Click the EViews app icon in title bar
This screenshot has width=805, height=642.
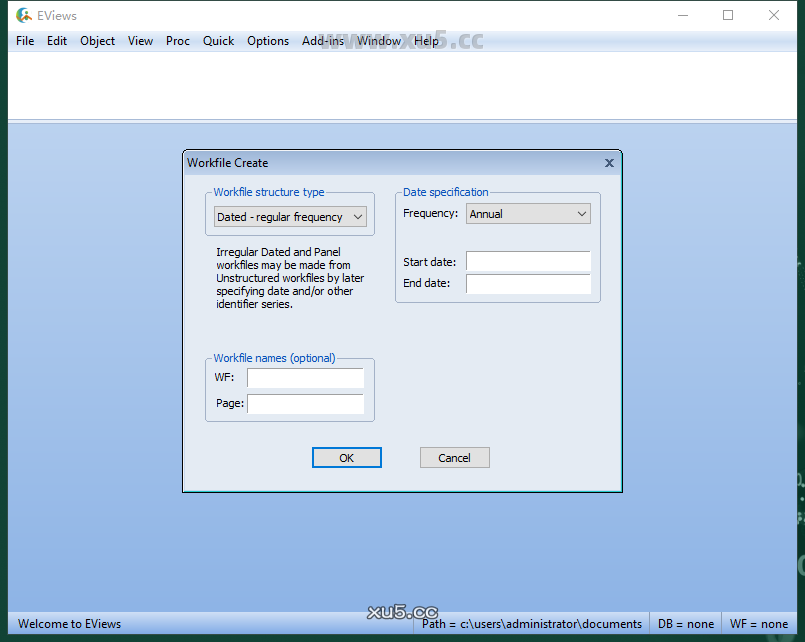click(x=24, y=15)
